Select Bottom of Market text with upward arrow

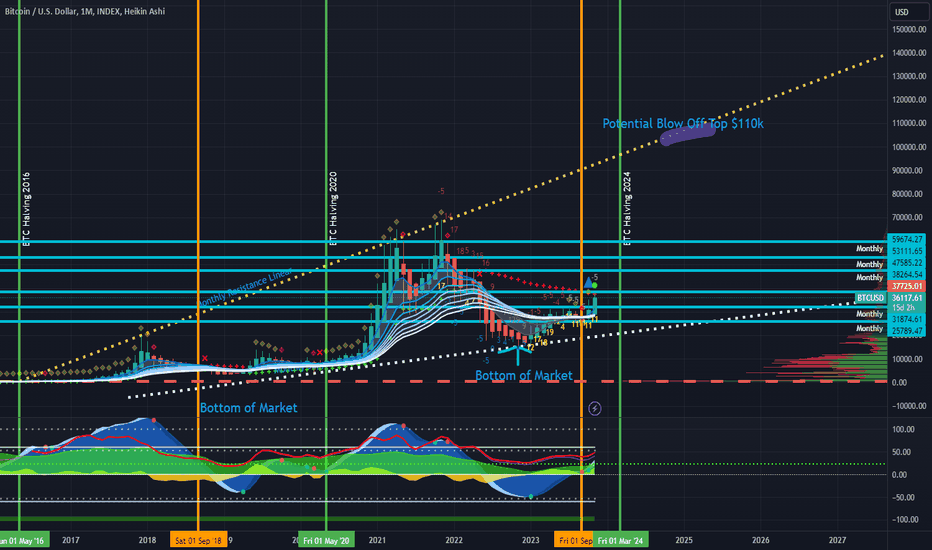[524, 375]
